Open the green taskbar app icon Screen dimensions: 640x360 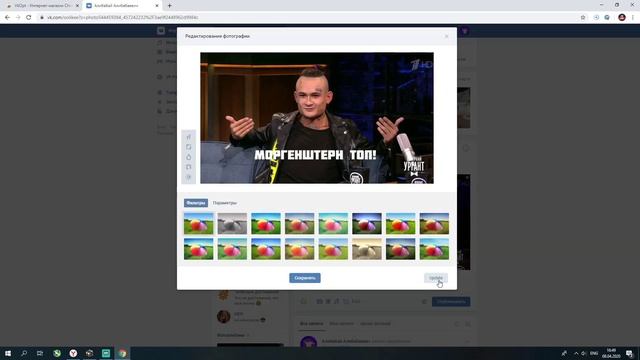pyautogui.click(x=57, y=353)
